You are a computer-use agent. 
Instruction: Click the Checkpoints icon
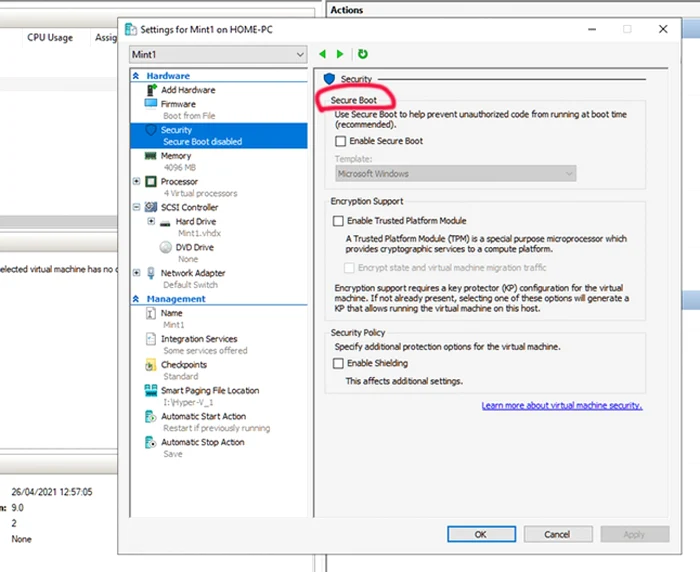pyautogui.click(x=151, y=365)
